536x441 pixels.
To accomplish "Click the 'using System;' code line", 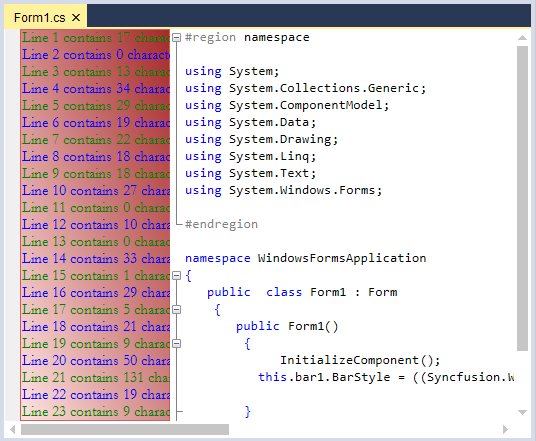I will pyautogui.click(x=232, y=71).
